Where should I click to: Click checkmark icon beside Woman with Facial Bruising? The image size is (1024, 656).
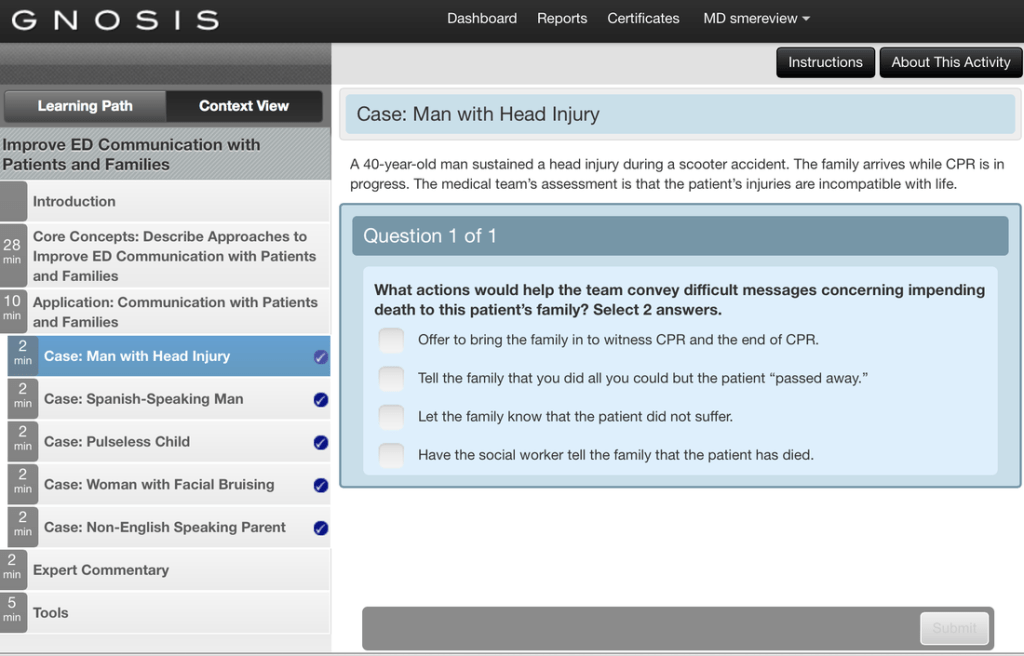pyautogui.click(x=320, y=485)
